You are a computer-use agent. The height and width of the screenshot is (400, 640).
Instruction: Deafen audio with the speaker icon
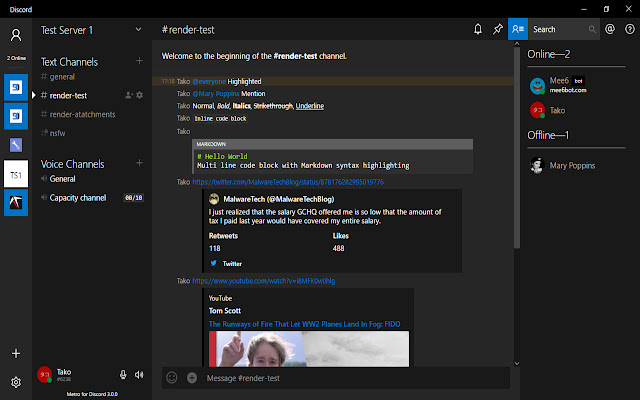[x=139, y=375]
